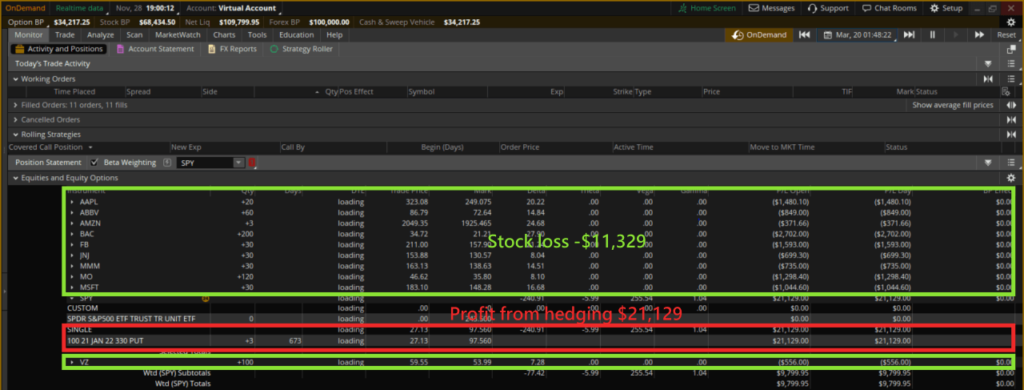Open Working Orders column settings icon

(x=1005, y=91)
